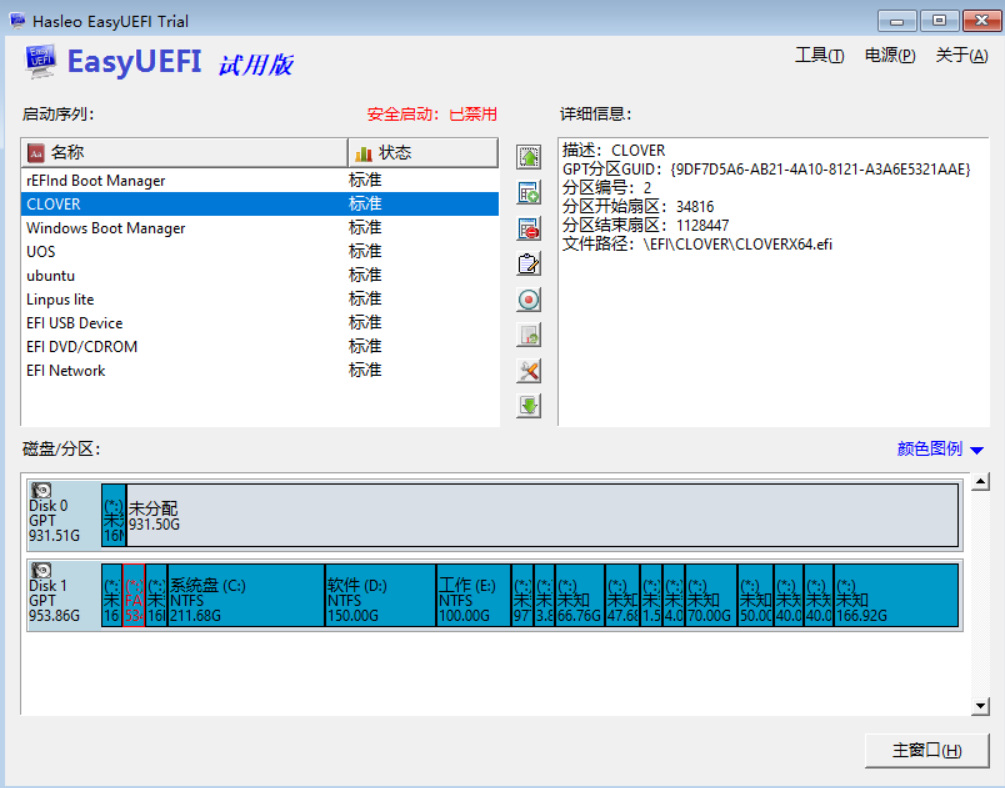Select the Windows Boot Manager entry
This screenshot has height=788, width=1005.
click(x=260, y=228)
